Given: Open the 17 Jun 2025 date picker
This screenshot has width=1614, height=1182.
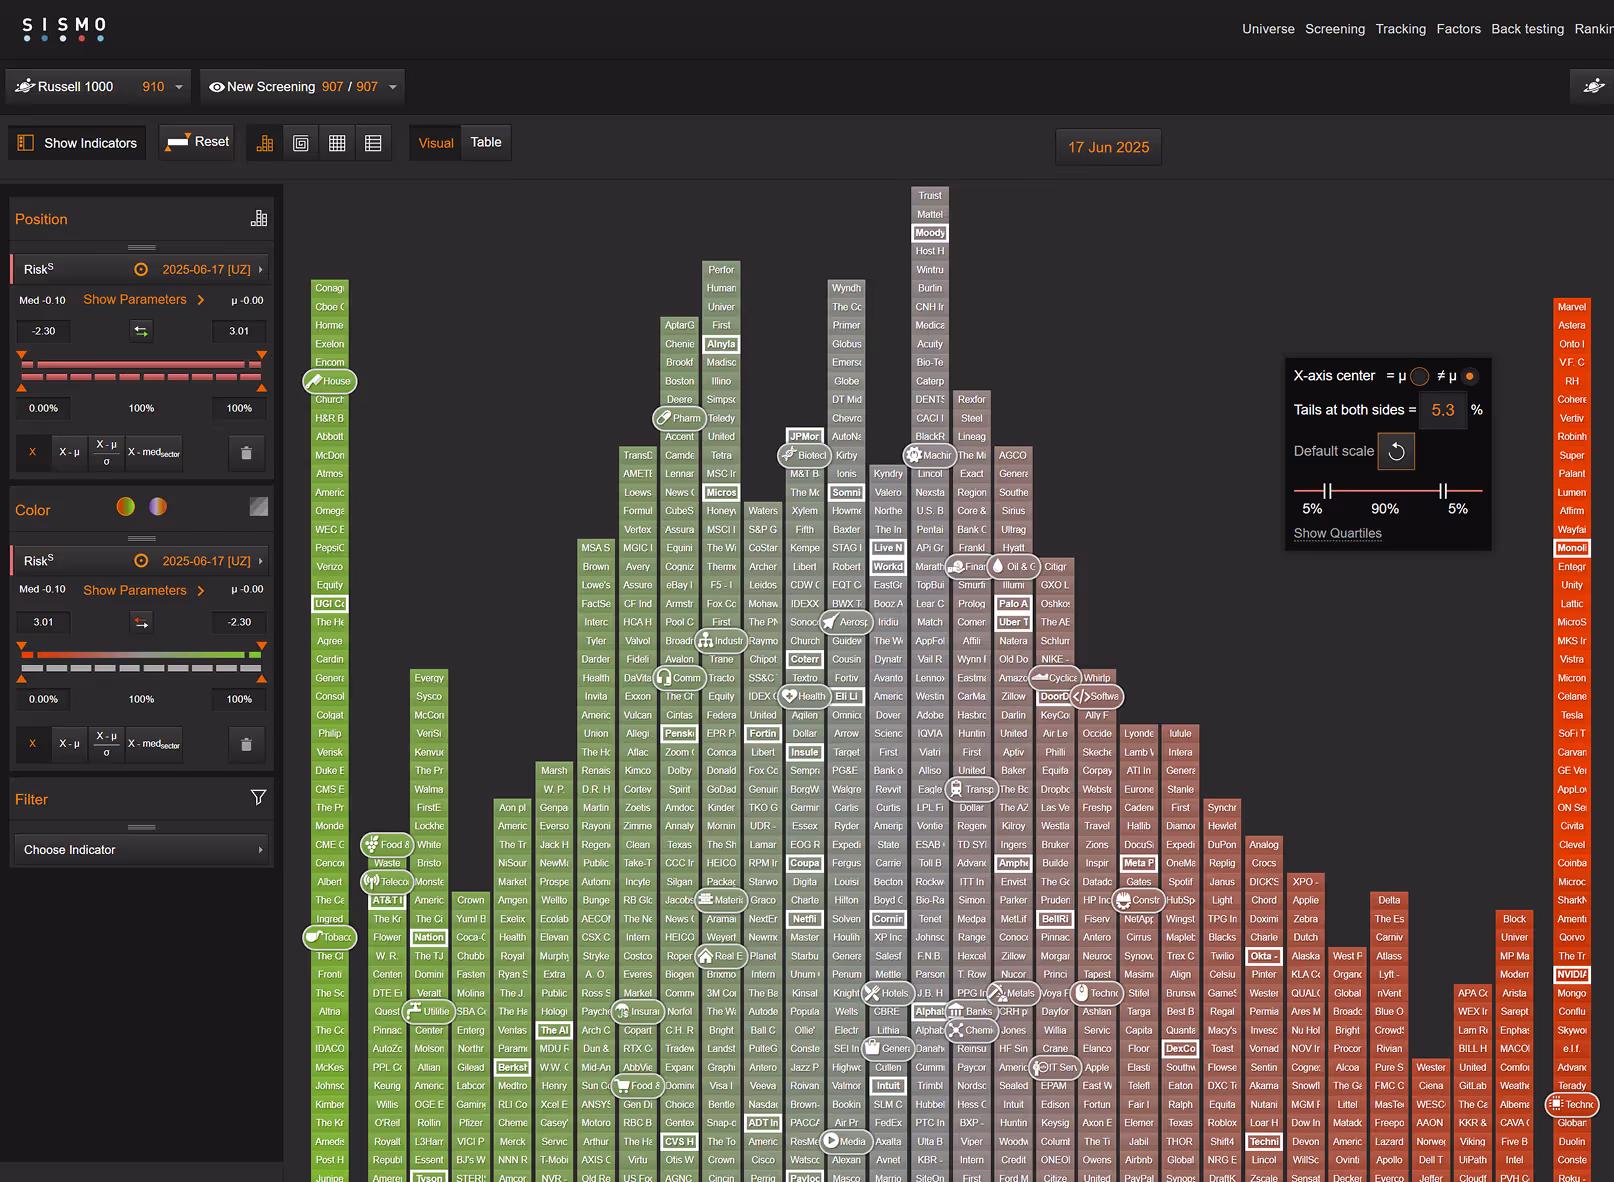Looking at the screenshot, I should point(1108,147).
